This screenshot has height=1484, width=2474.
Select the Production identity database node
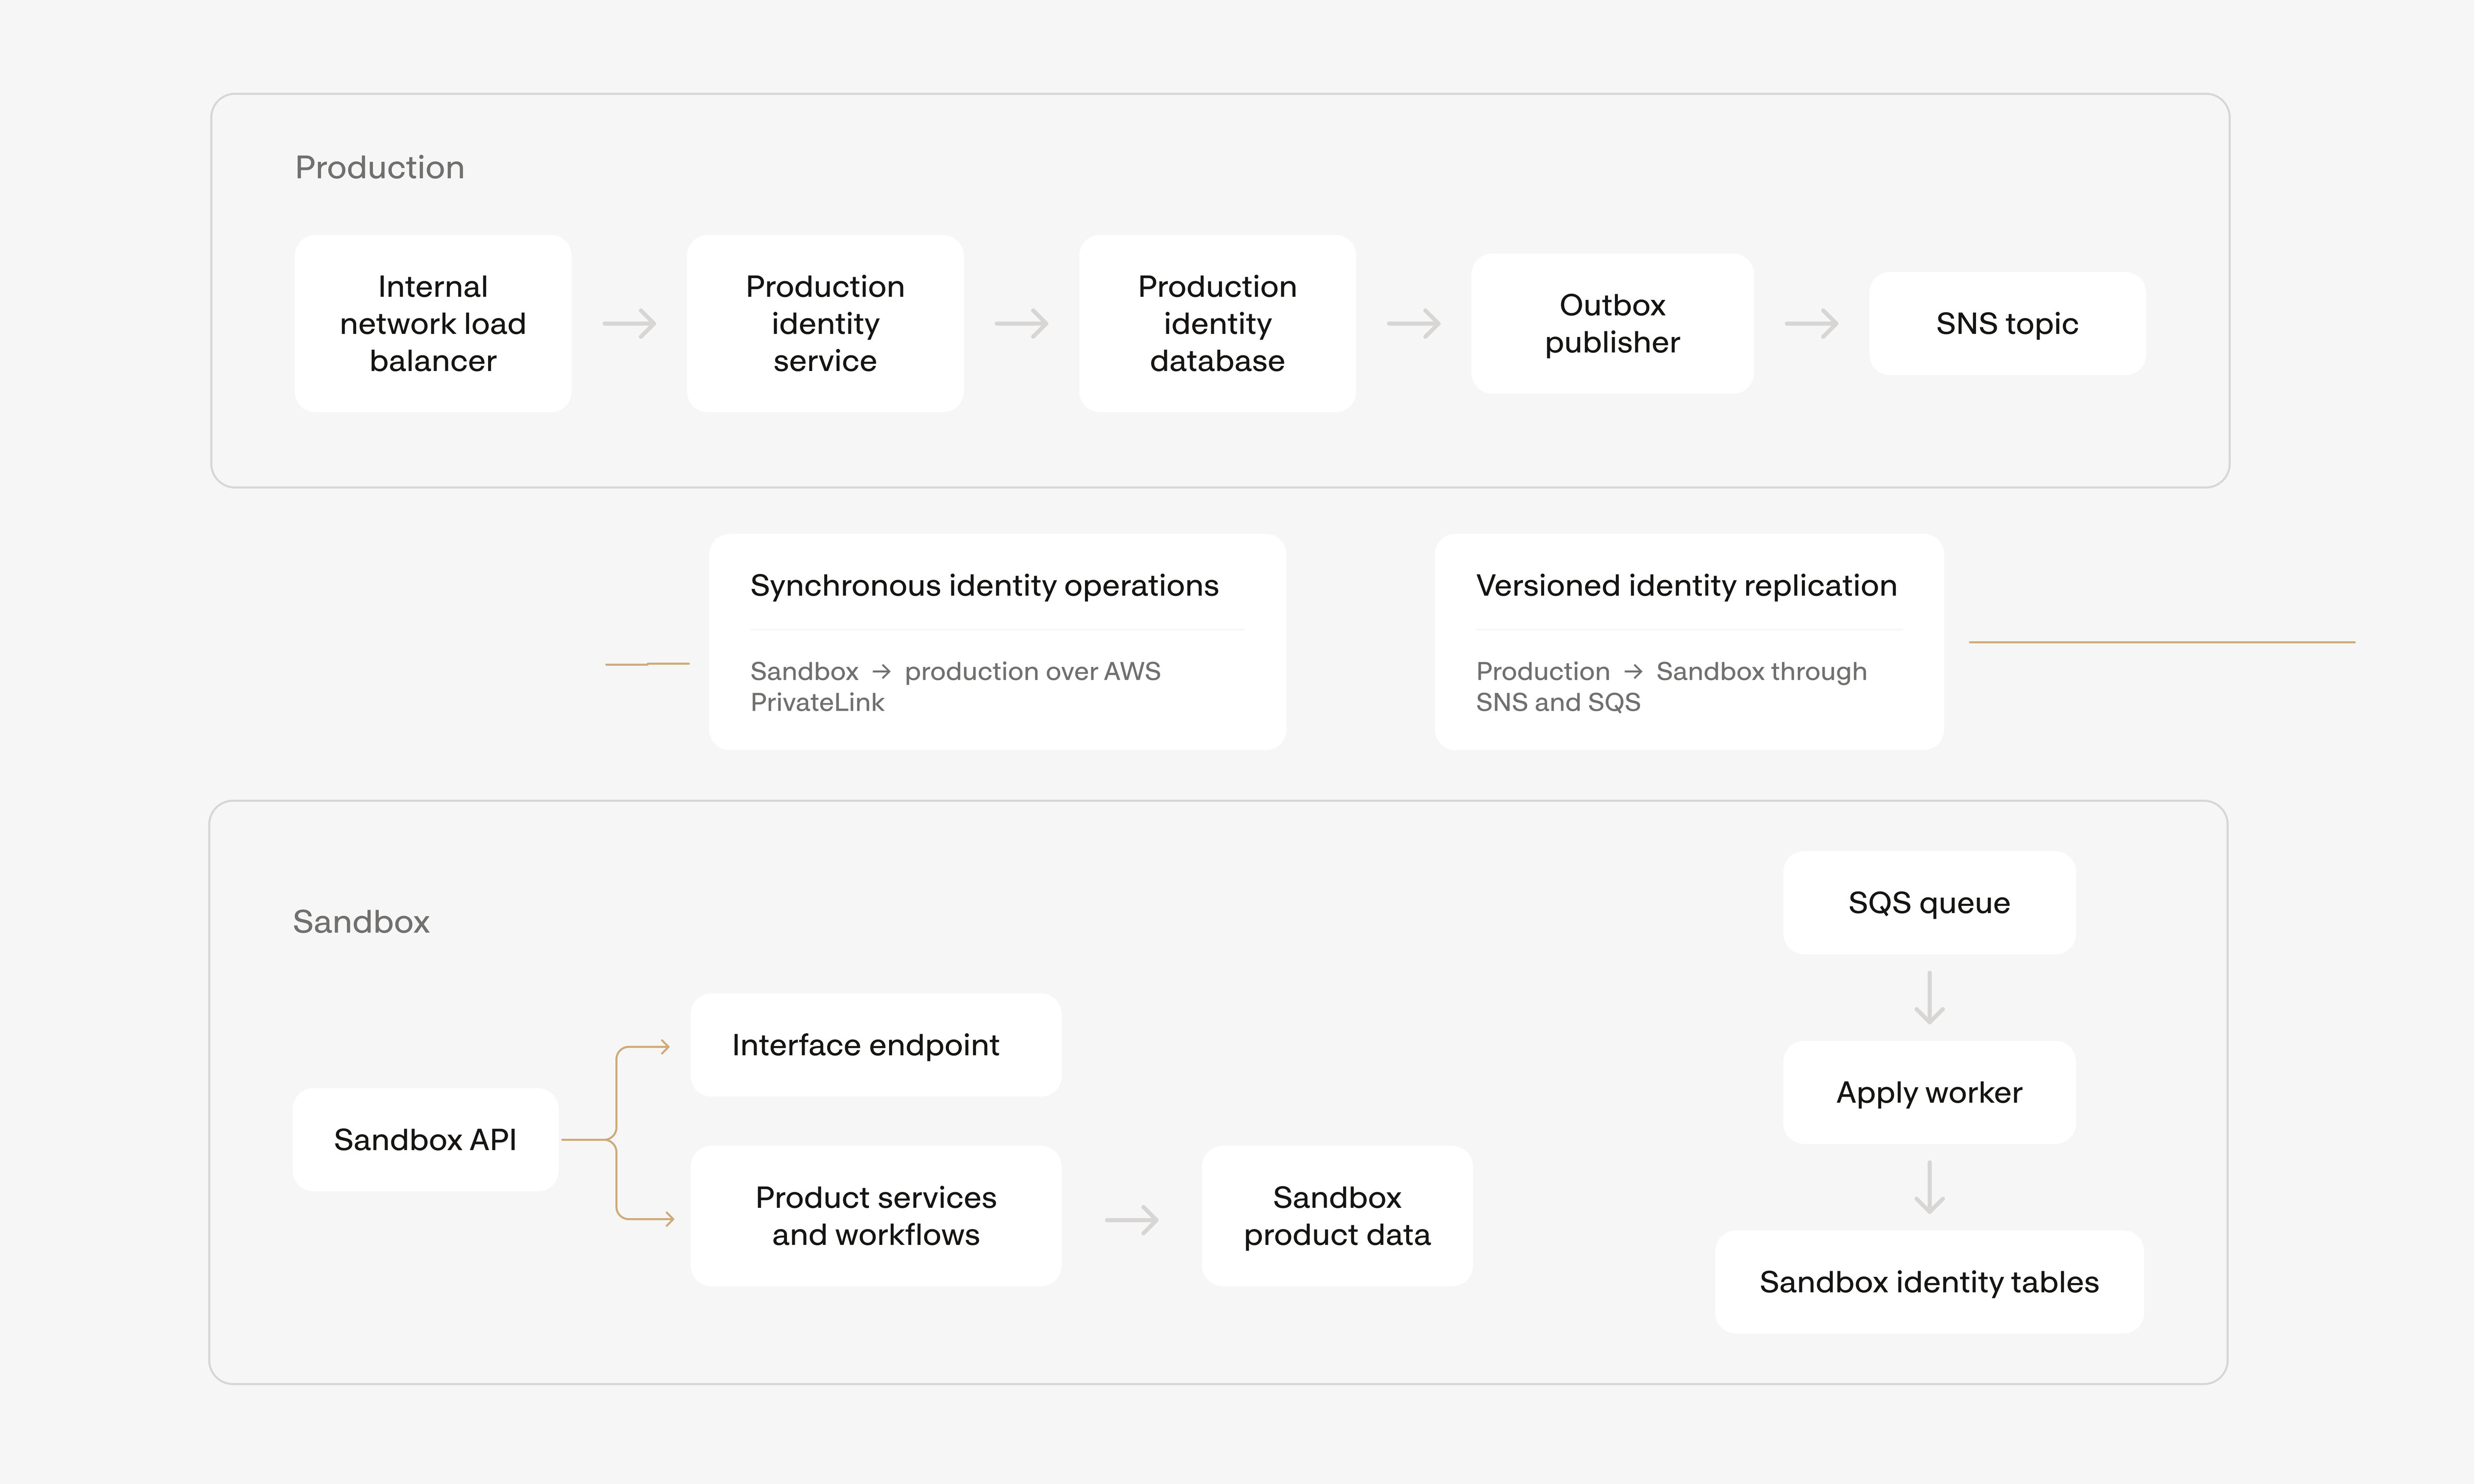[x=1217, y=323]
